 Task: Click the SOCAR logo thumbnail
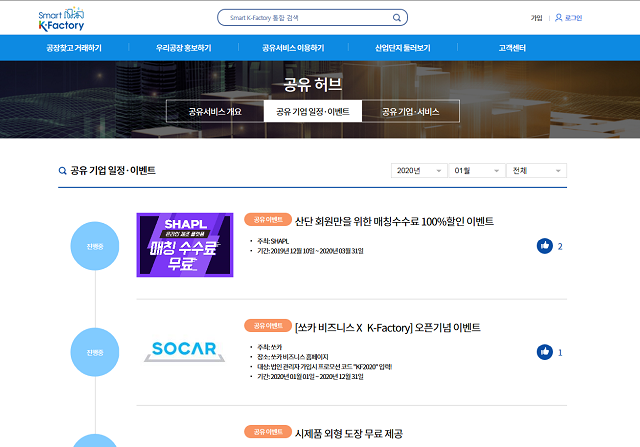[x=185, y=350]
